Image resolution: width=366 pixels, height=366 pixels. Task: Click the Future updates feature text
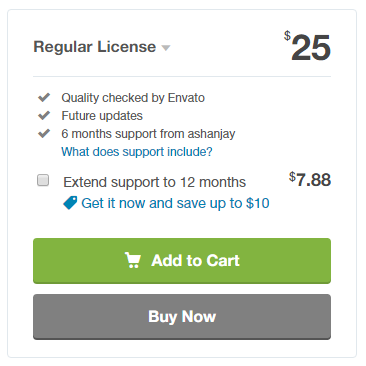pyautogui.click(x=102, y=116)
